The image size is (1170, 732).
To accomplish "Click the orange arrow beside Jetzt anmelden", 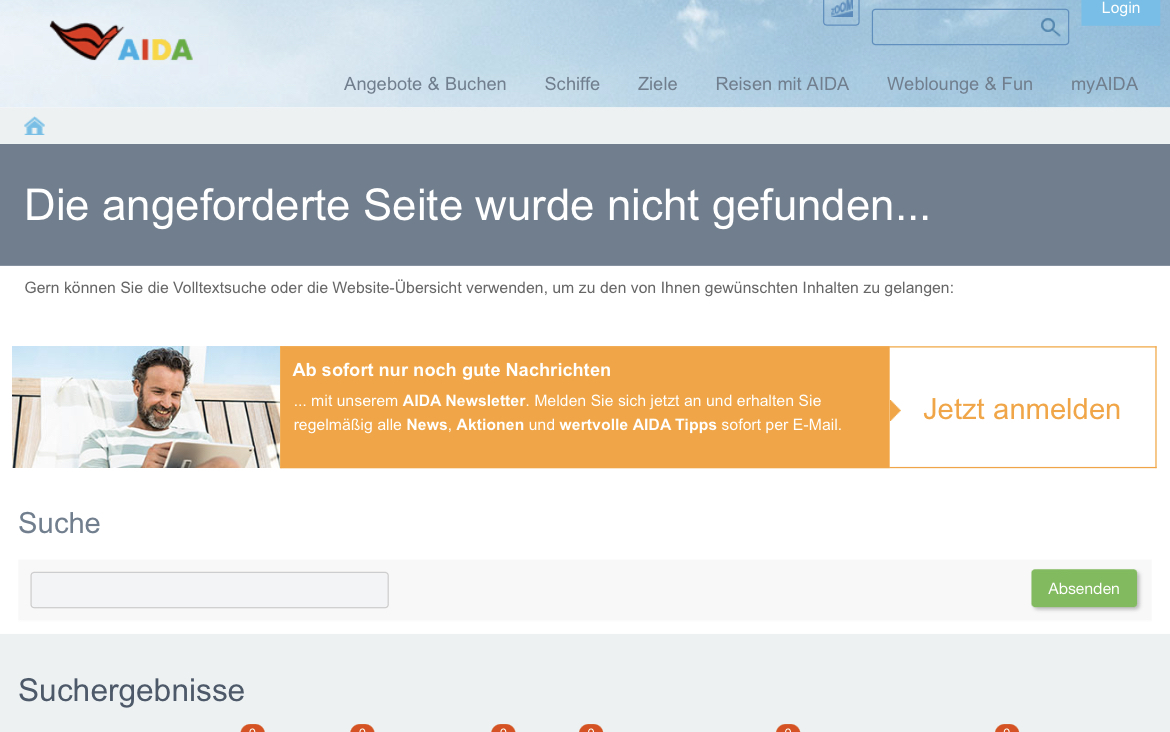I will tap(895, 410).
